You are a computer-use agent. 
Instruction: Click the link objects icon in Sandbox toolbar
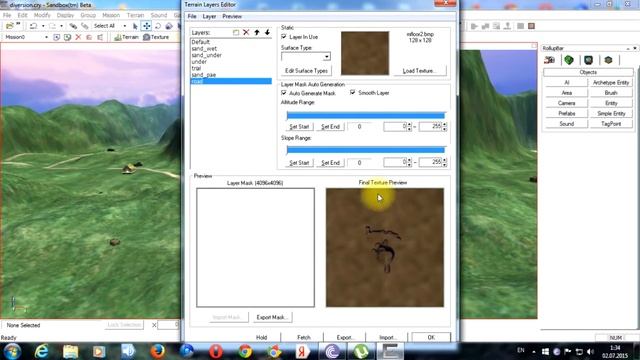coord(73,26)
